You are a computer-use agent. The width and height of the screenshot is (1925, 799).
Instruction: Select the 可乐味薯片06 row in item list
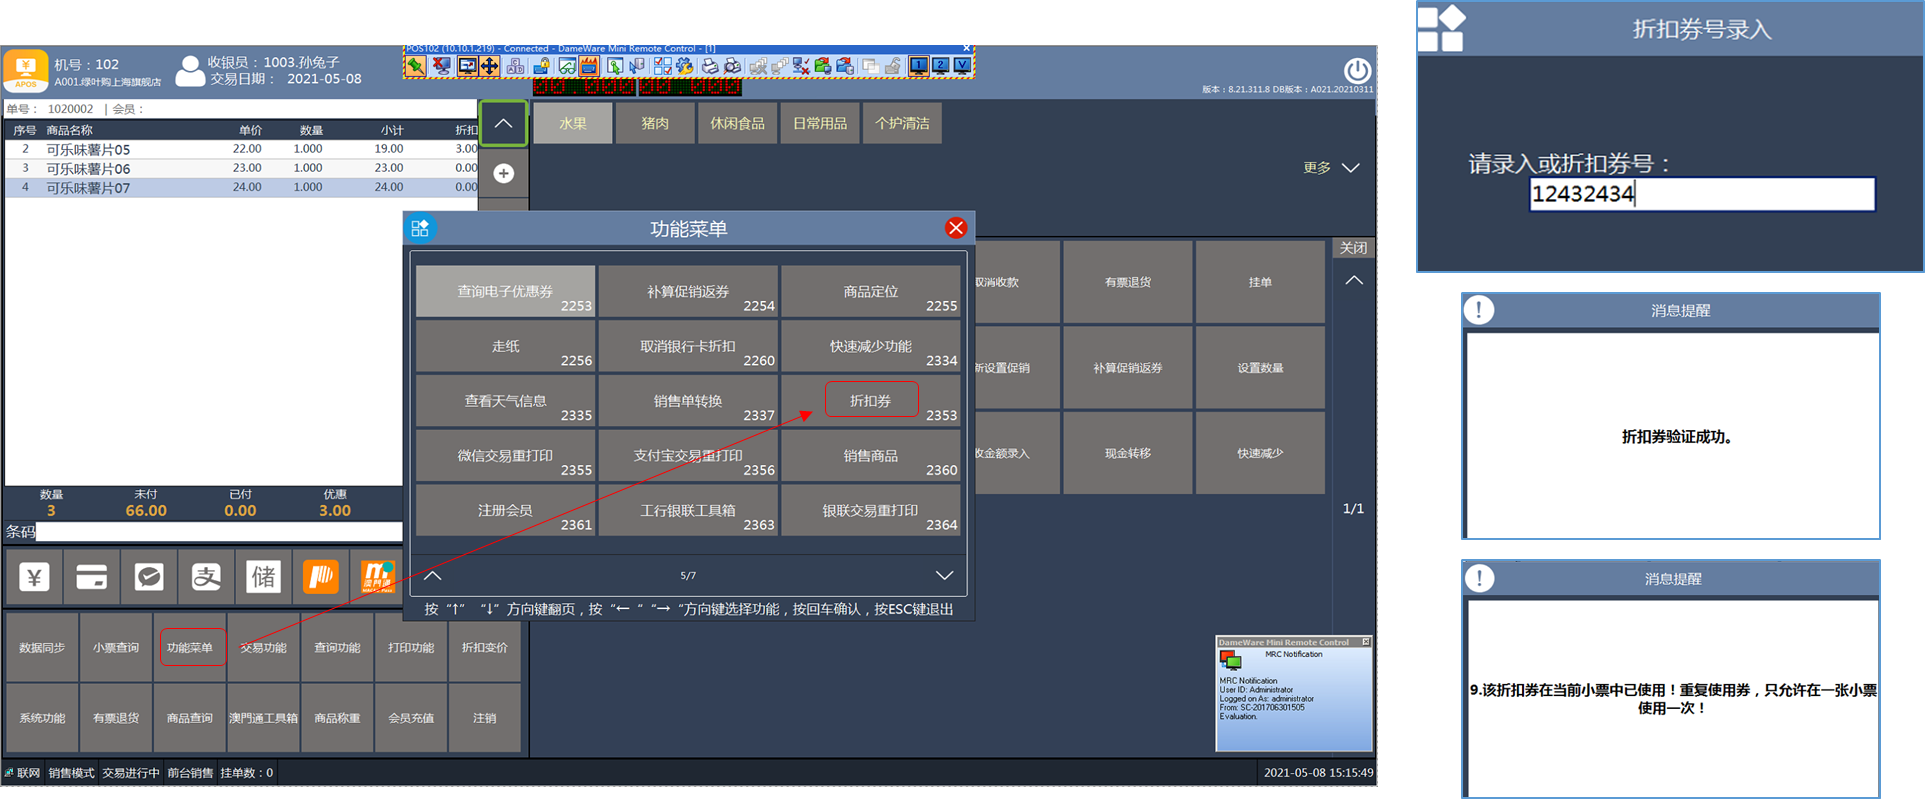tap(242, 168)
